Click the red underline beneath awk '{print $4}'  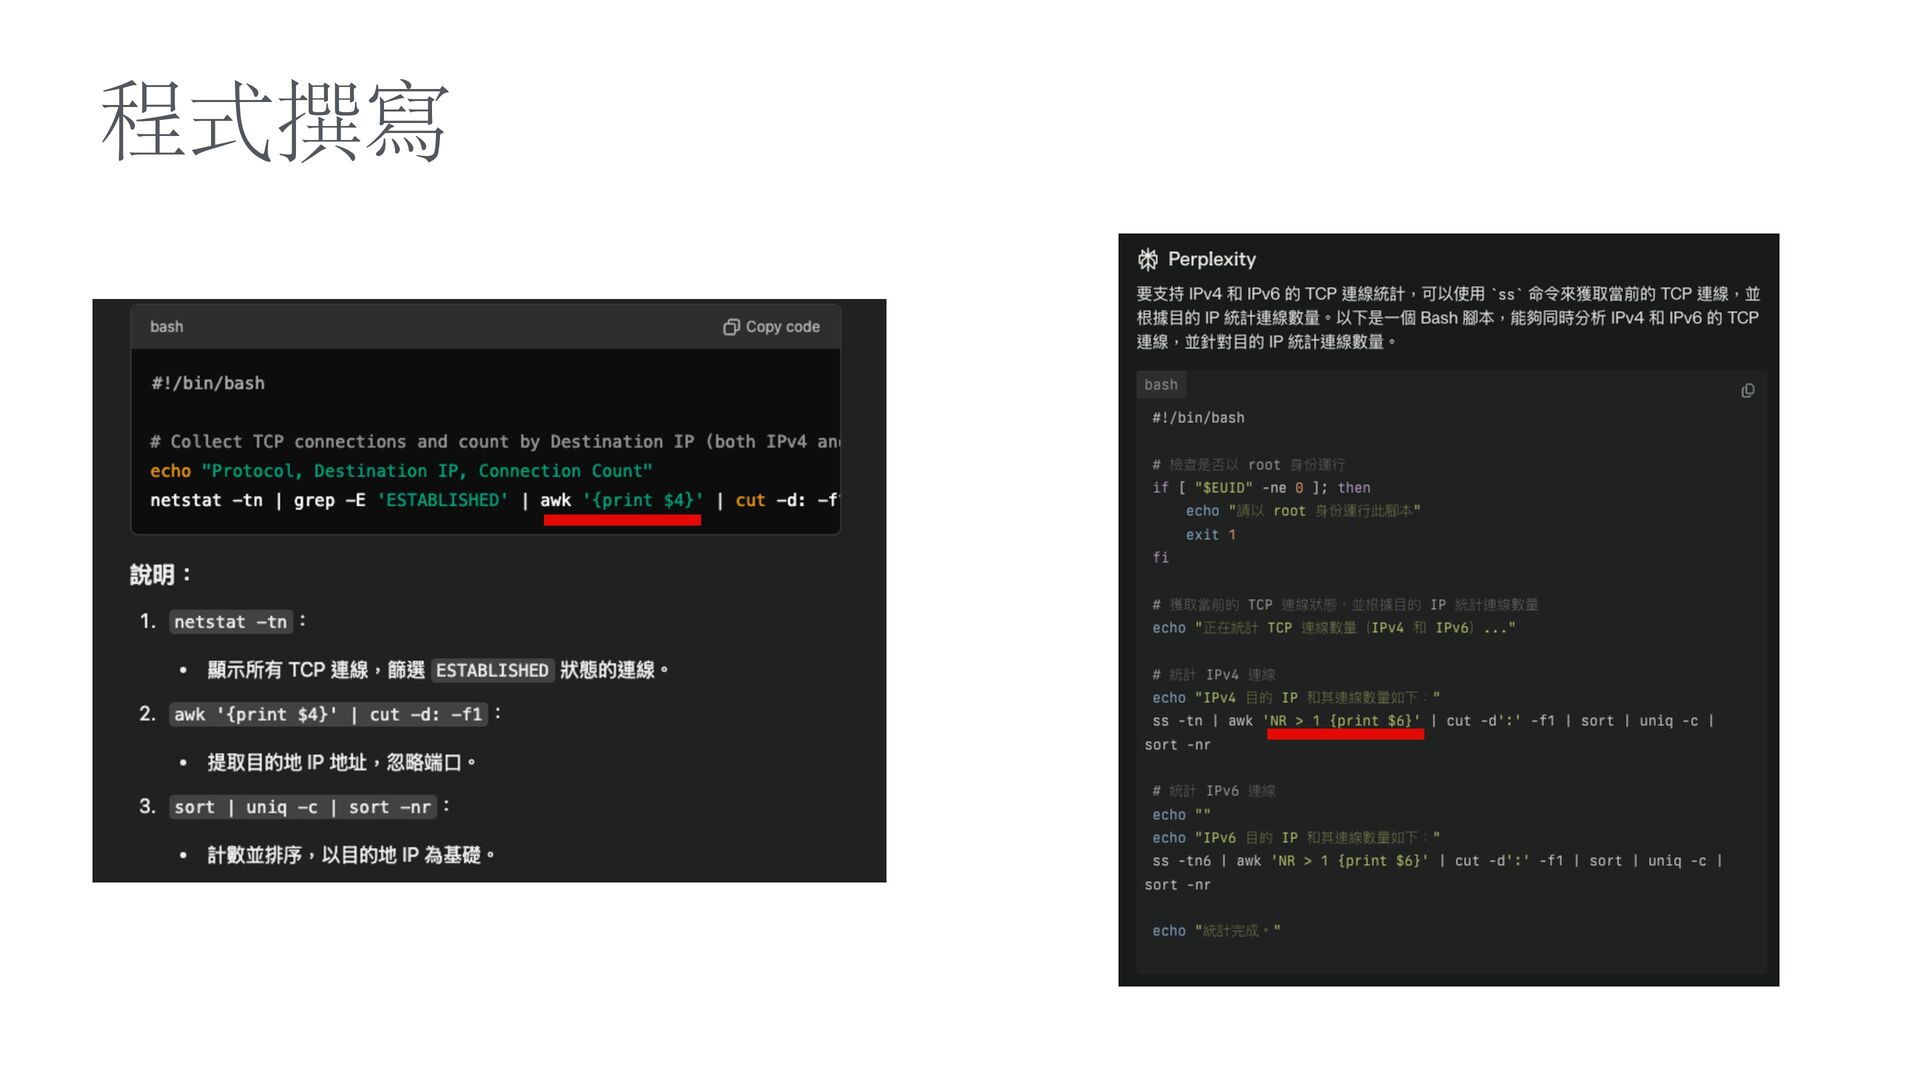tap(622, 520)
